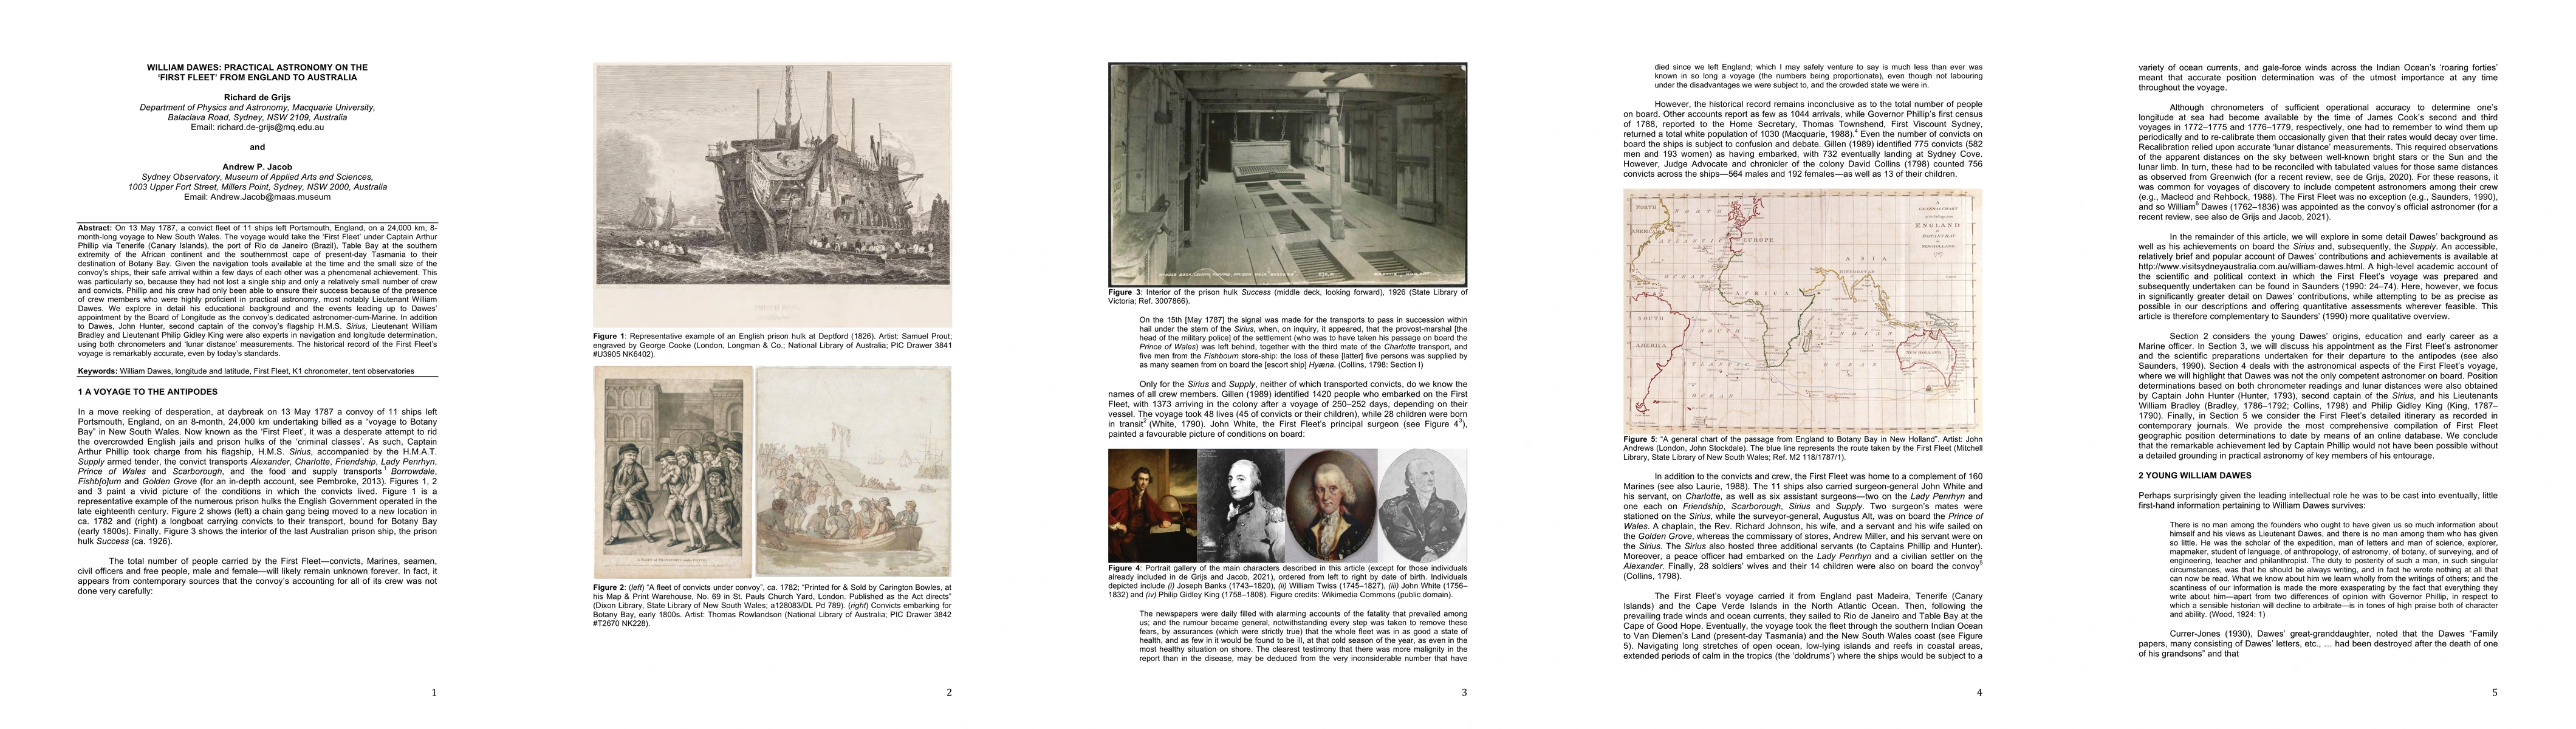Click the Philip Gidley King portrait
This screenshot has height=729, width=2576.
pyautogui.click(x=1422, y=505)
